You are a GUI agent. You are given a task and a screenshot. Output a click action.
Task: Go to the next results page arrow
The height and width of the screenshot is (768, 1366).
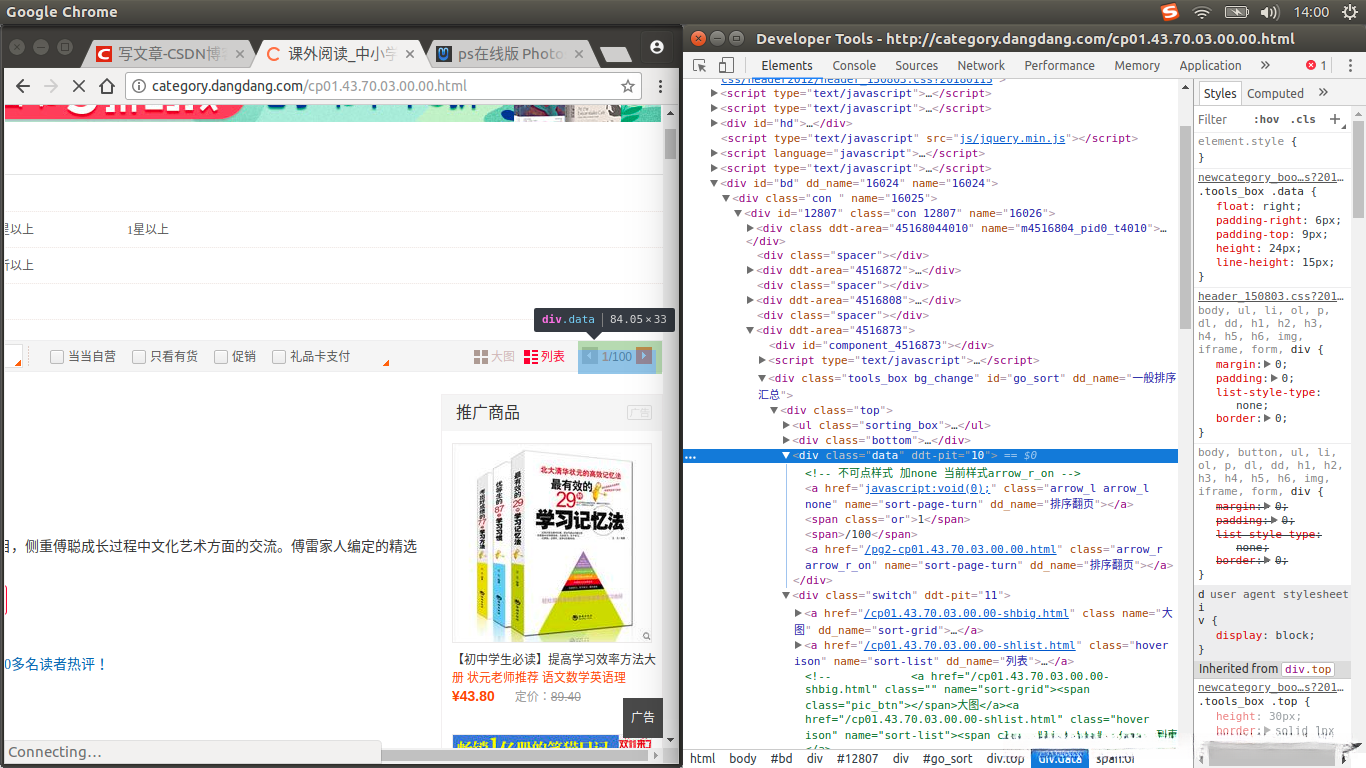pos(644,356)
